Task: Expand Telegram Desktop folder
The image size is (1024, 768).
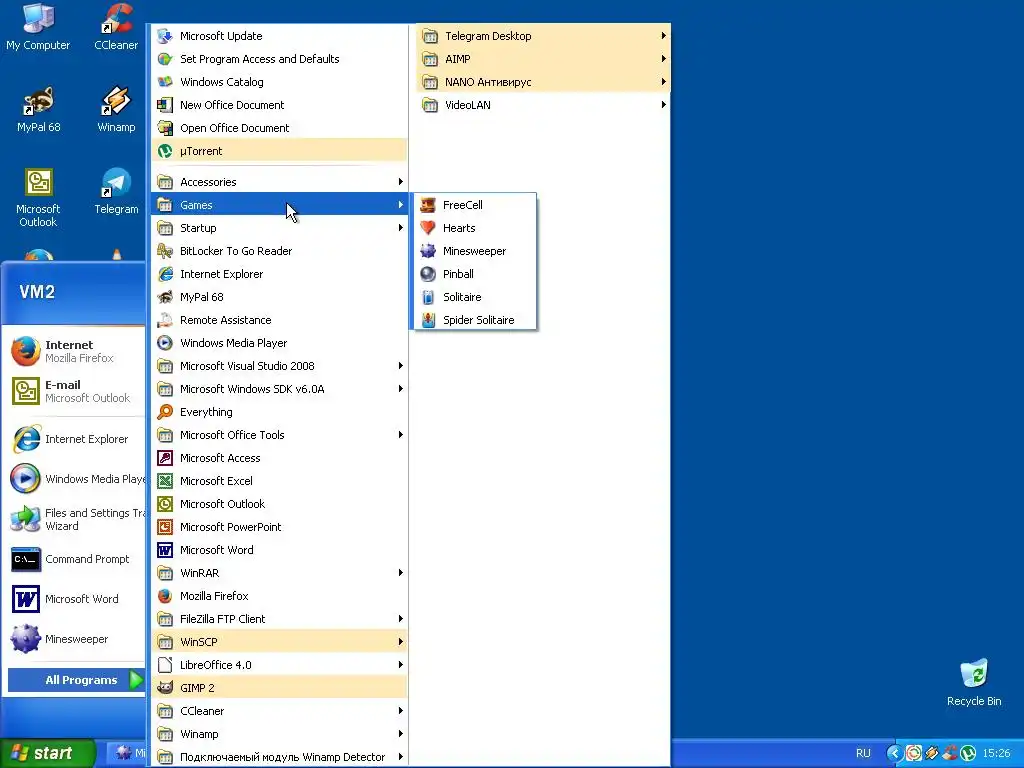Action: tap(543, 36)
